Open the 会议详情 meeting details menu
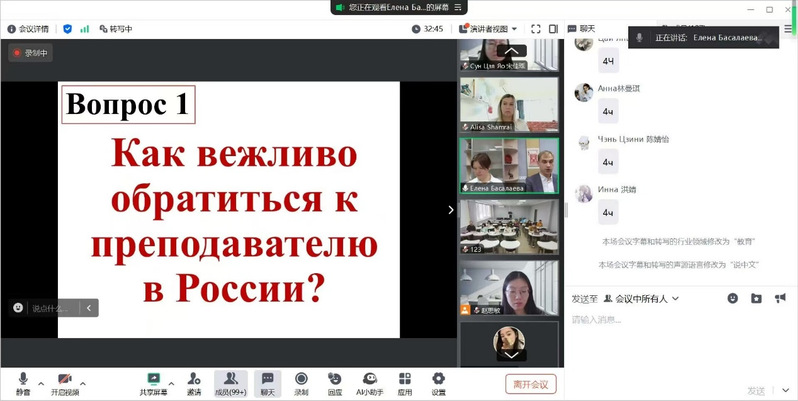 (27, 29)
